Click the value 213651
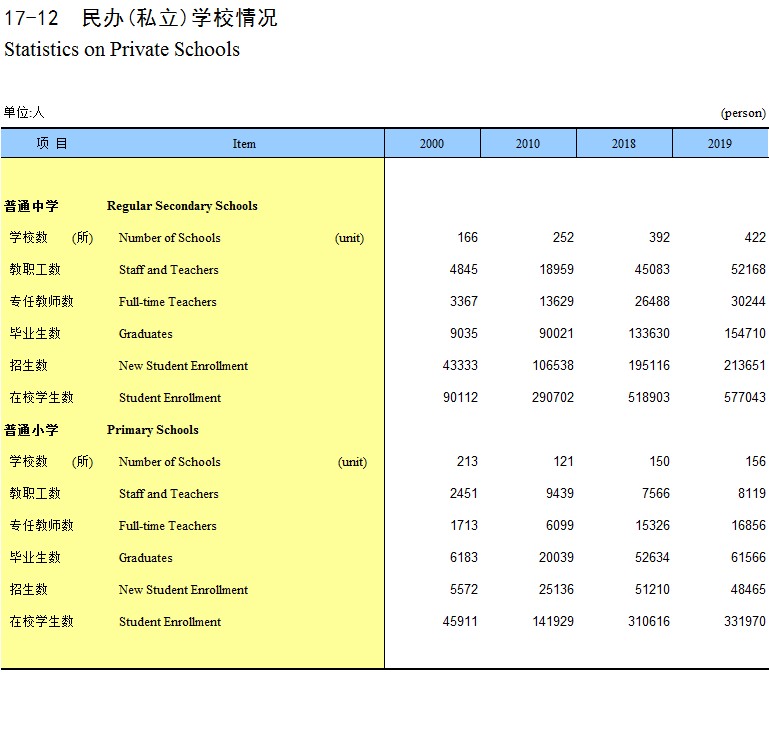The width and height of the screenshot is (769, 734). (x=745, y=366)
